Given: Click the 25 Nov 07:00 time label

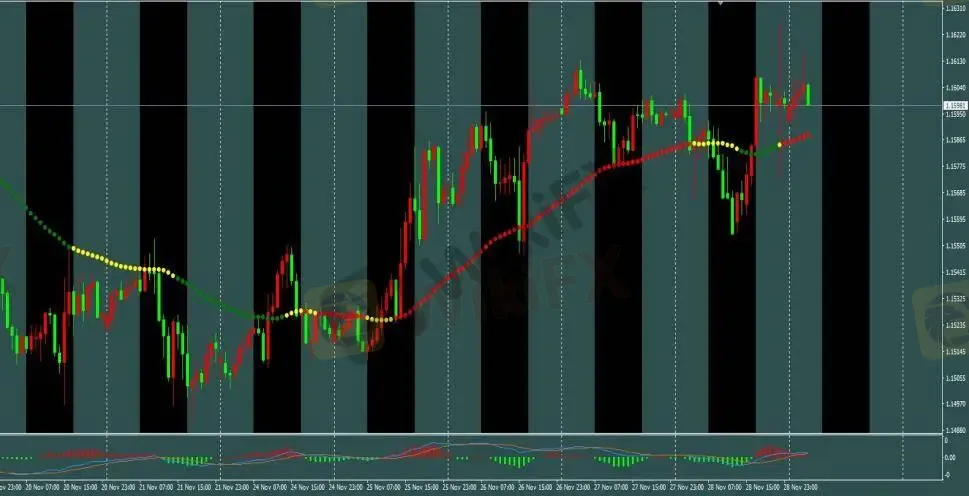Looking at the screenshot, I should pos(384,487).
